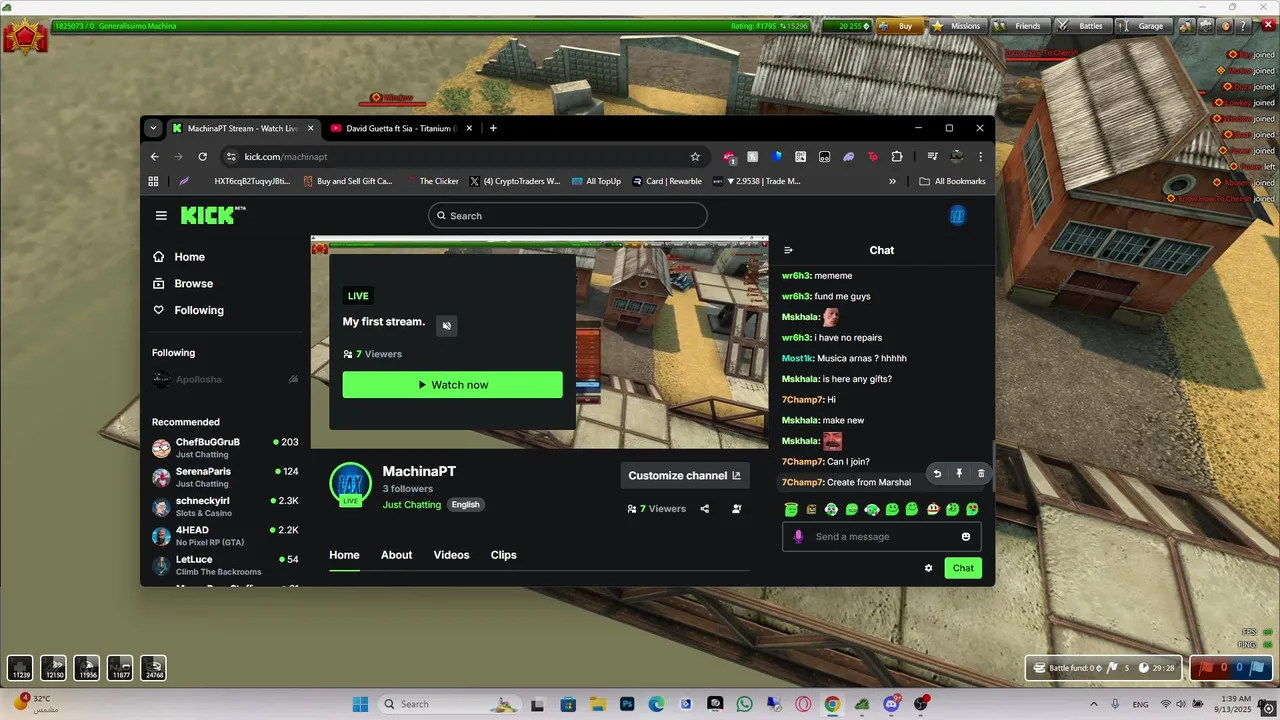Switch to the Clips tab

coord(504,555)
